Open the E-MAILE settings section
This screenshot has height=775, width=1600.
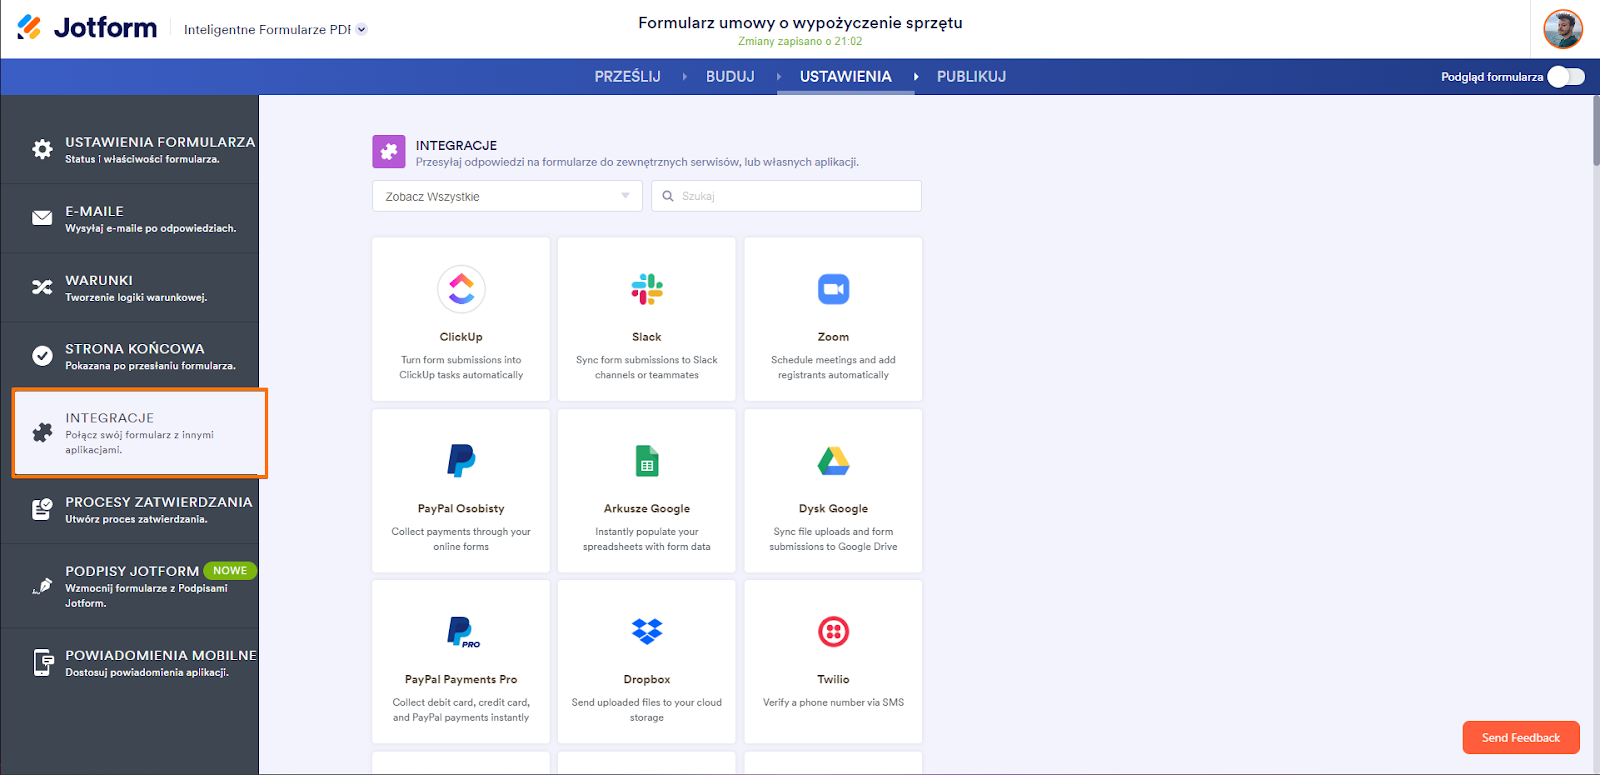pos(130,219)
